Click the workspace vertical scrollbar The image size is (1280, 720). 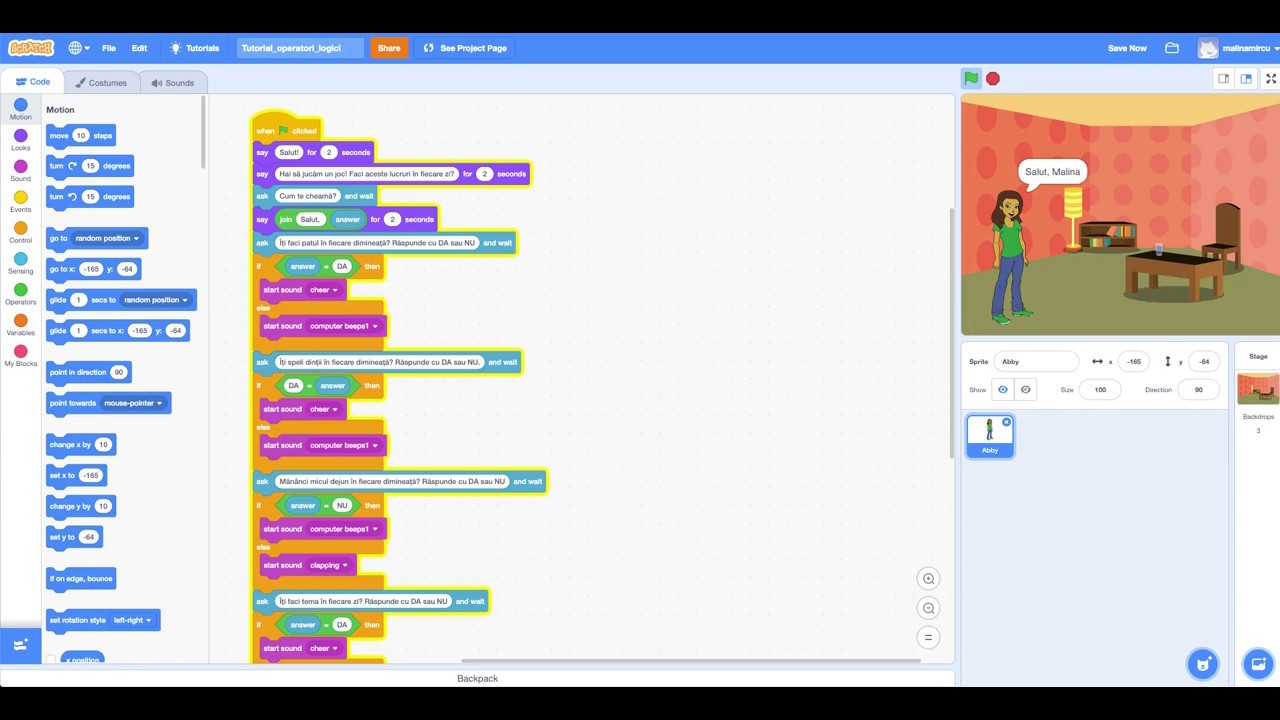(950, 332)
